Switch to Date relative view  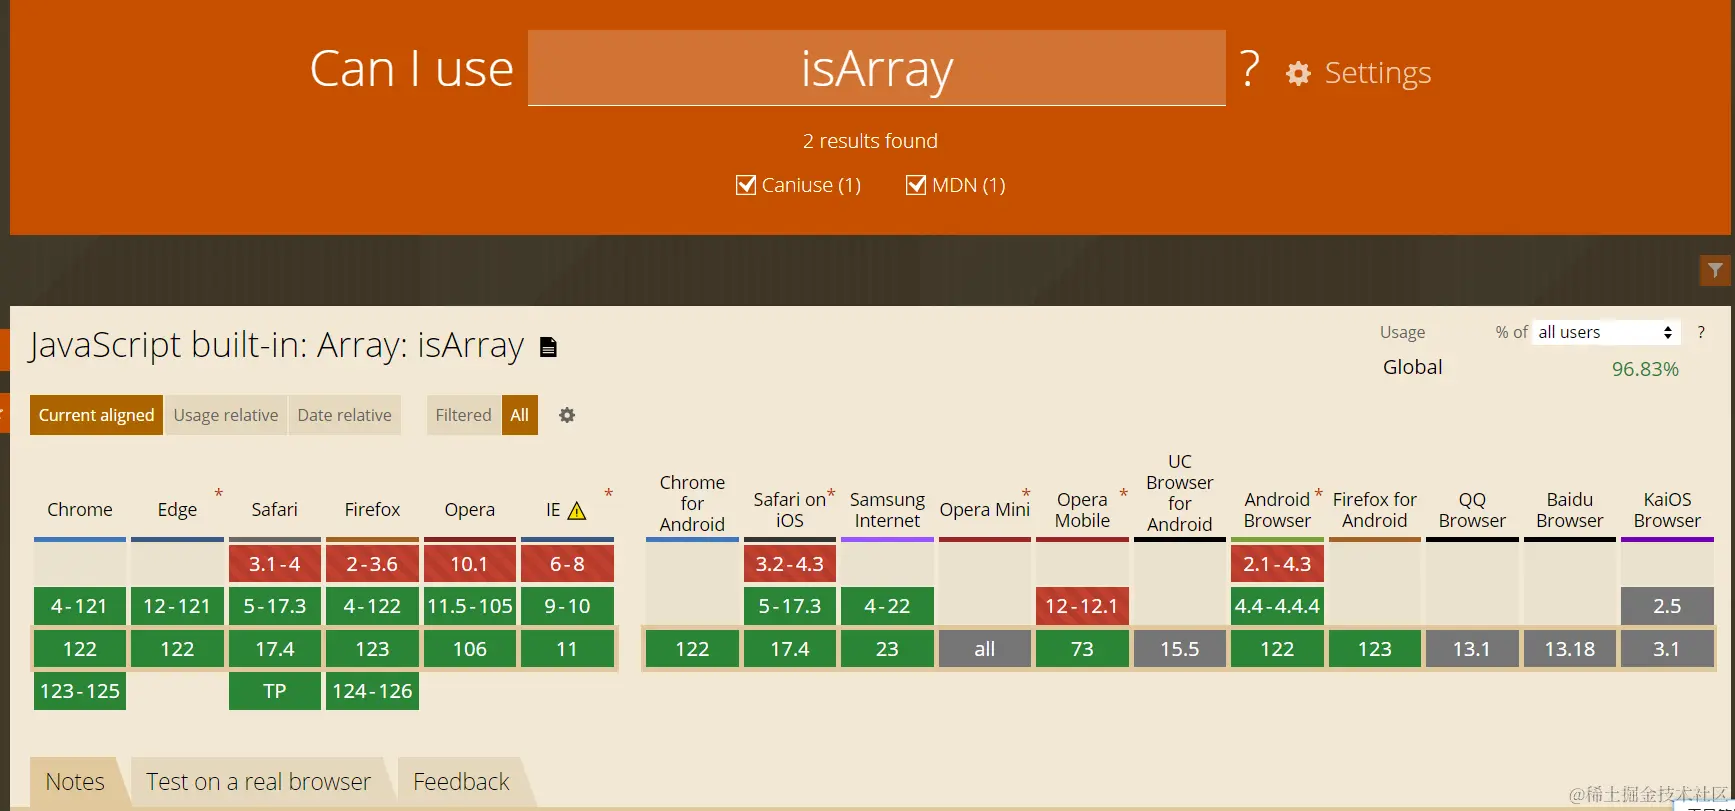click(344, 415)
